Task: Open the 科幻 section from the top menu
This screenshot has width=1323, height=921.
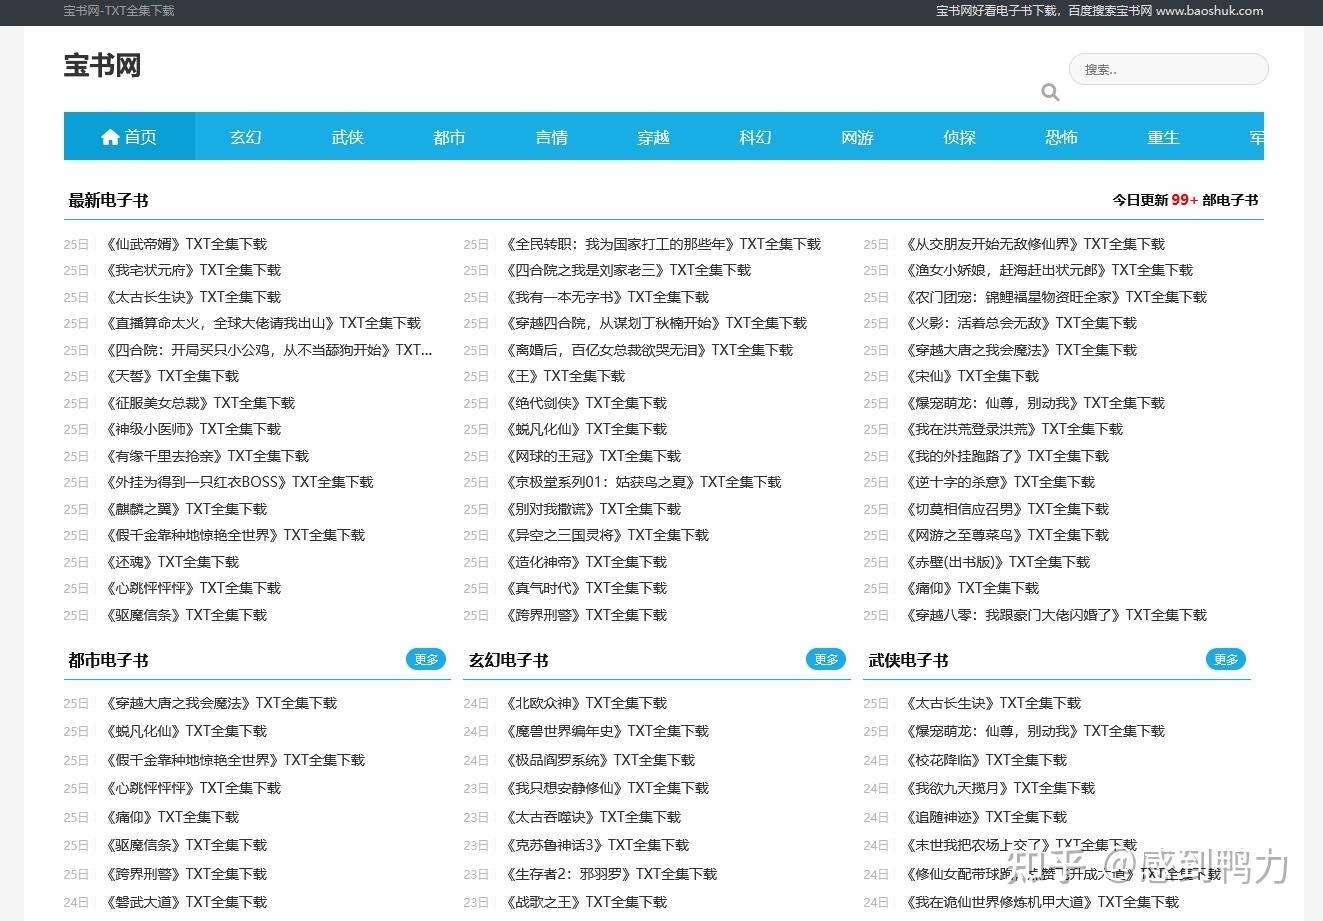Action: 755,137
